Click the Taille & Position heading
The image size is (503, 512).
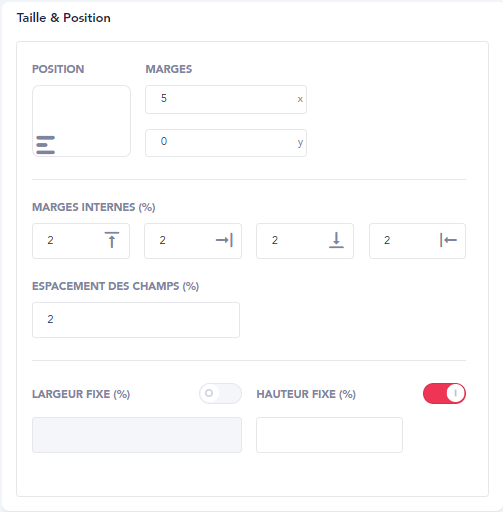point(64,18)
